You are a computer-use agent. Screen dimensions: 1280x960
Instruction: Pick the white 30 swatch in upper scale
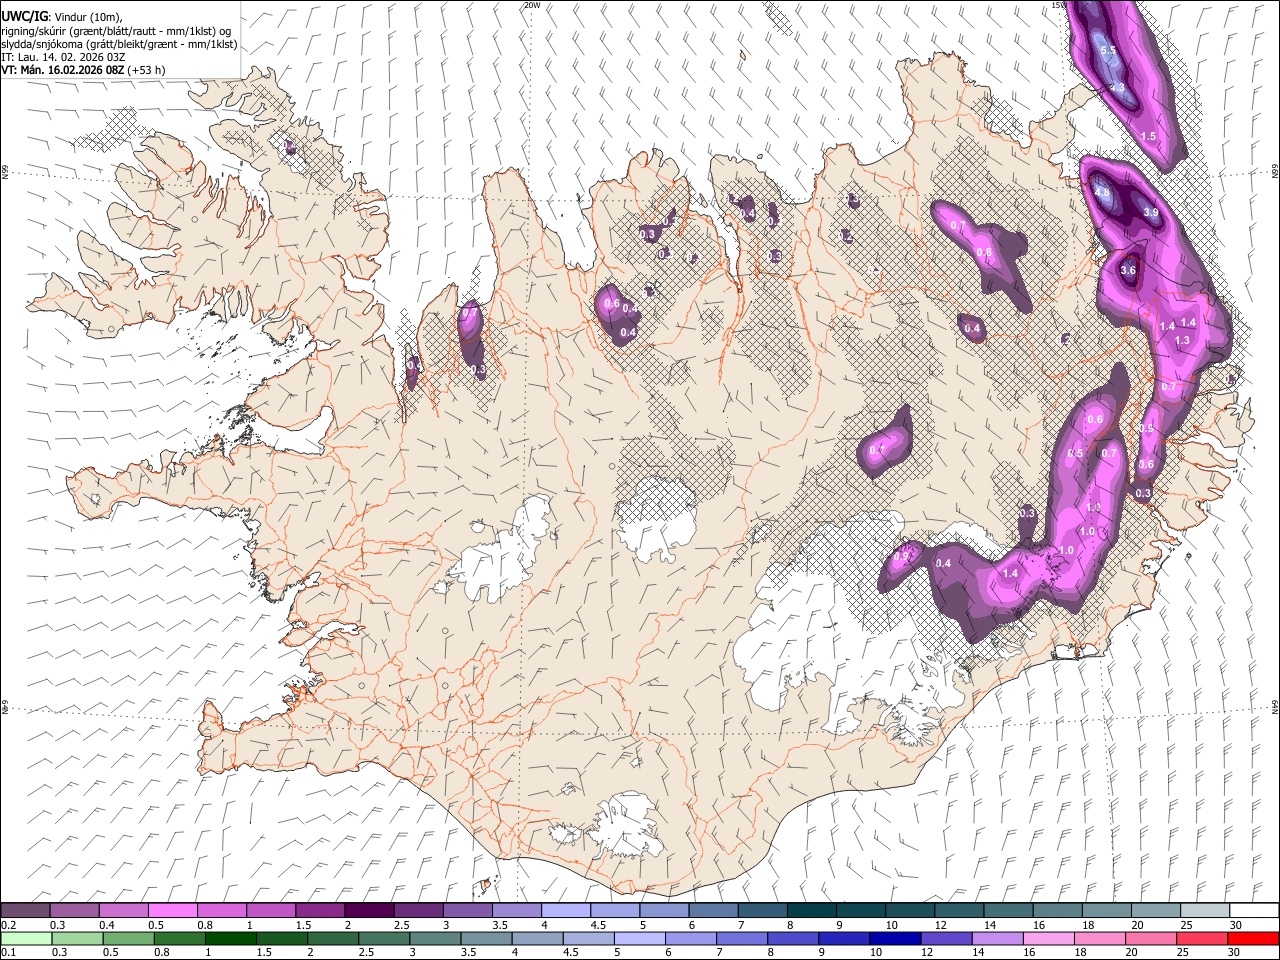(1254, 910)
